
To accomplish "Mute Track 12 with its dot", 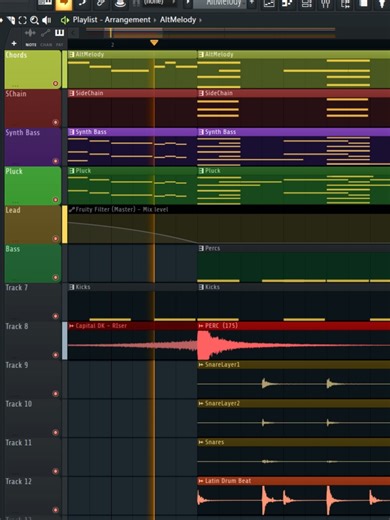I will 56,510.
